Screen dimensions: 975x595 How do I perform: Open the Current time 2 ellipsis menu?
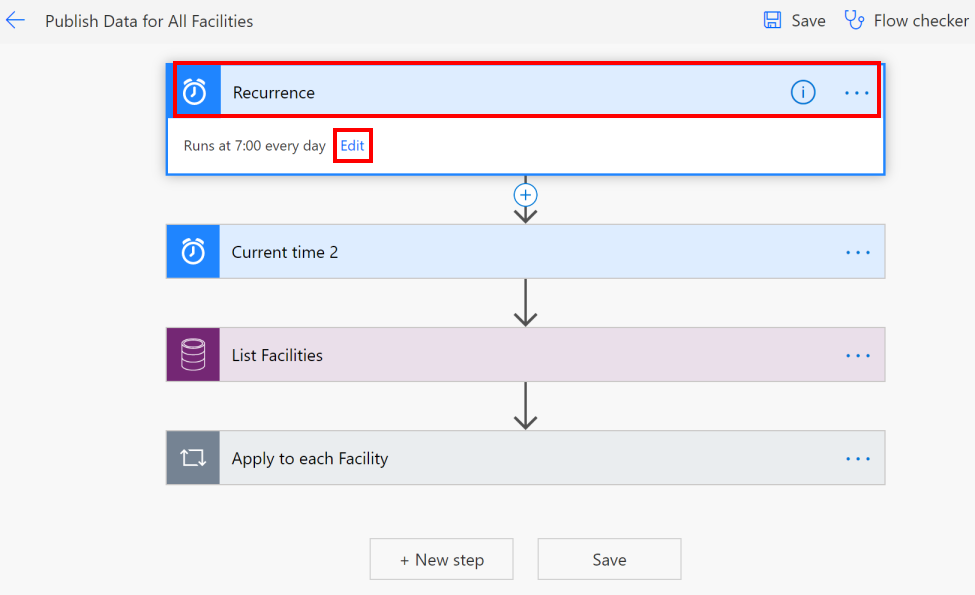857,252
